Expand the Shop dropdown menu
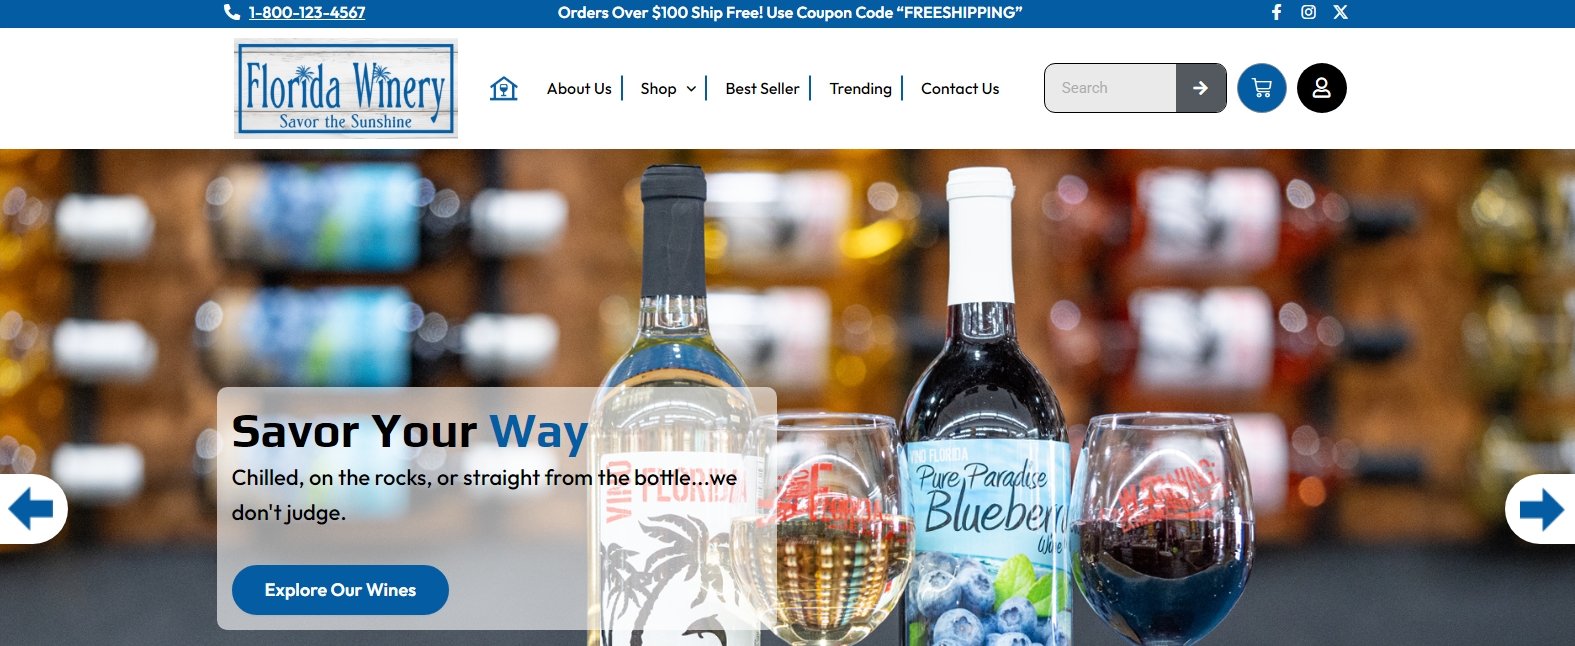This screenshot has width=1575, height=646. [668, 88]
